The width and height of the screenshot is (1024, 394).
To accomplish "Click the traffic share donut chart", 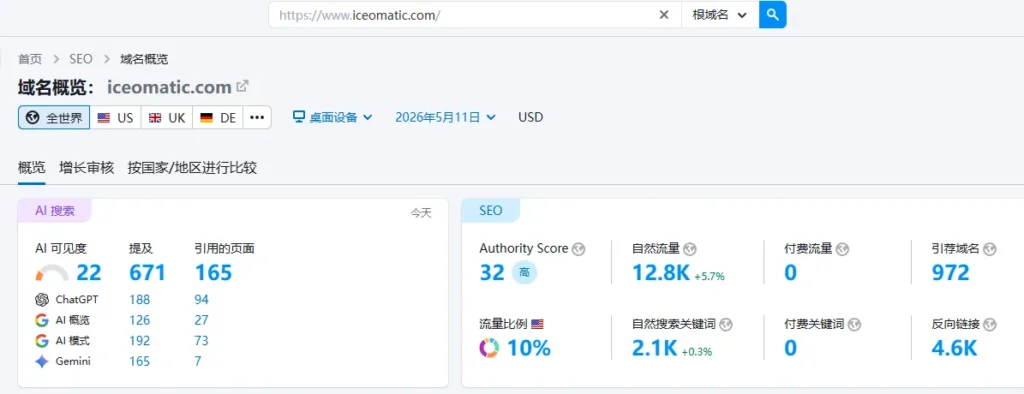I will click(x=490, y=348).
